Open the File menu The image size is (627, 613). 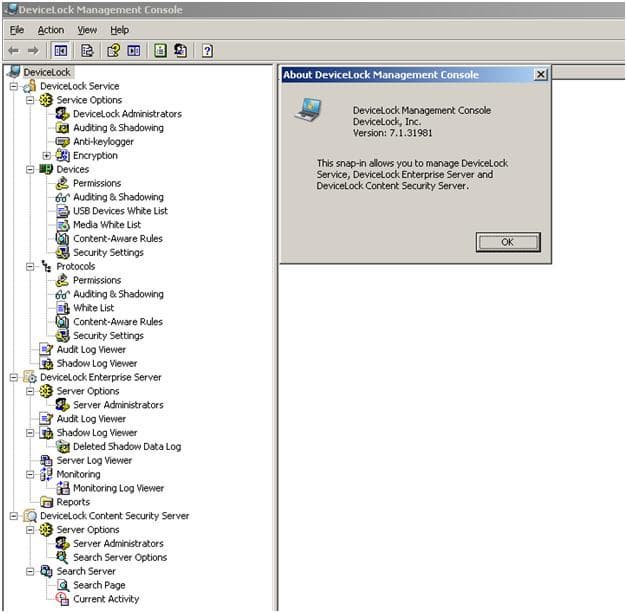[17, 30]
